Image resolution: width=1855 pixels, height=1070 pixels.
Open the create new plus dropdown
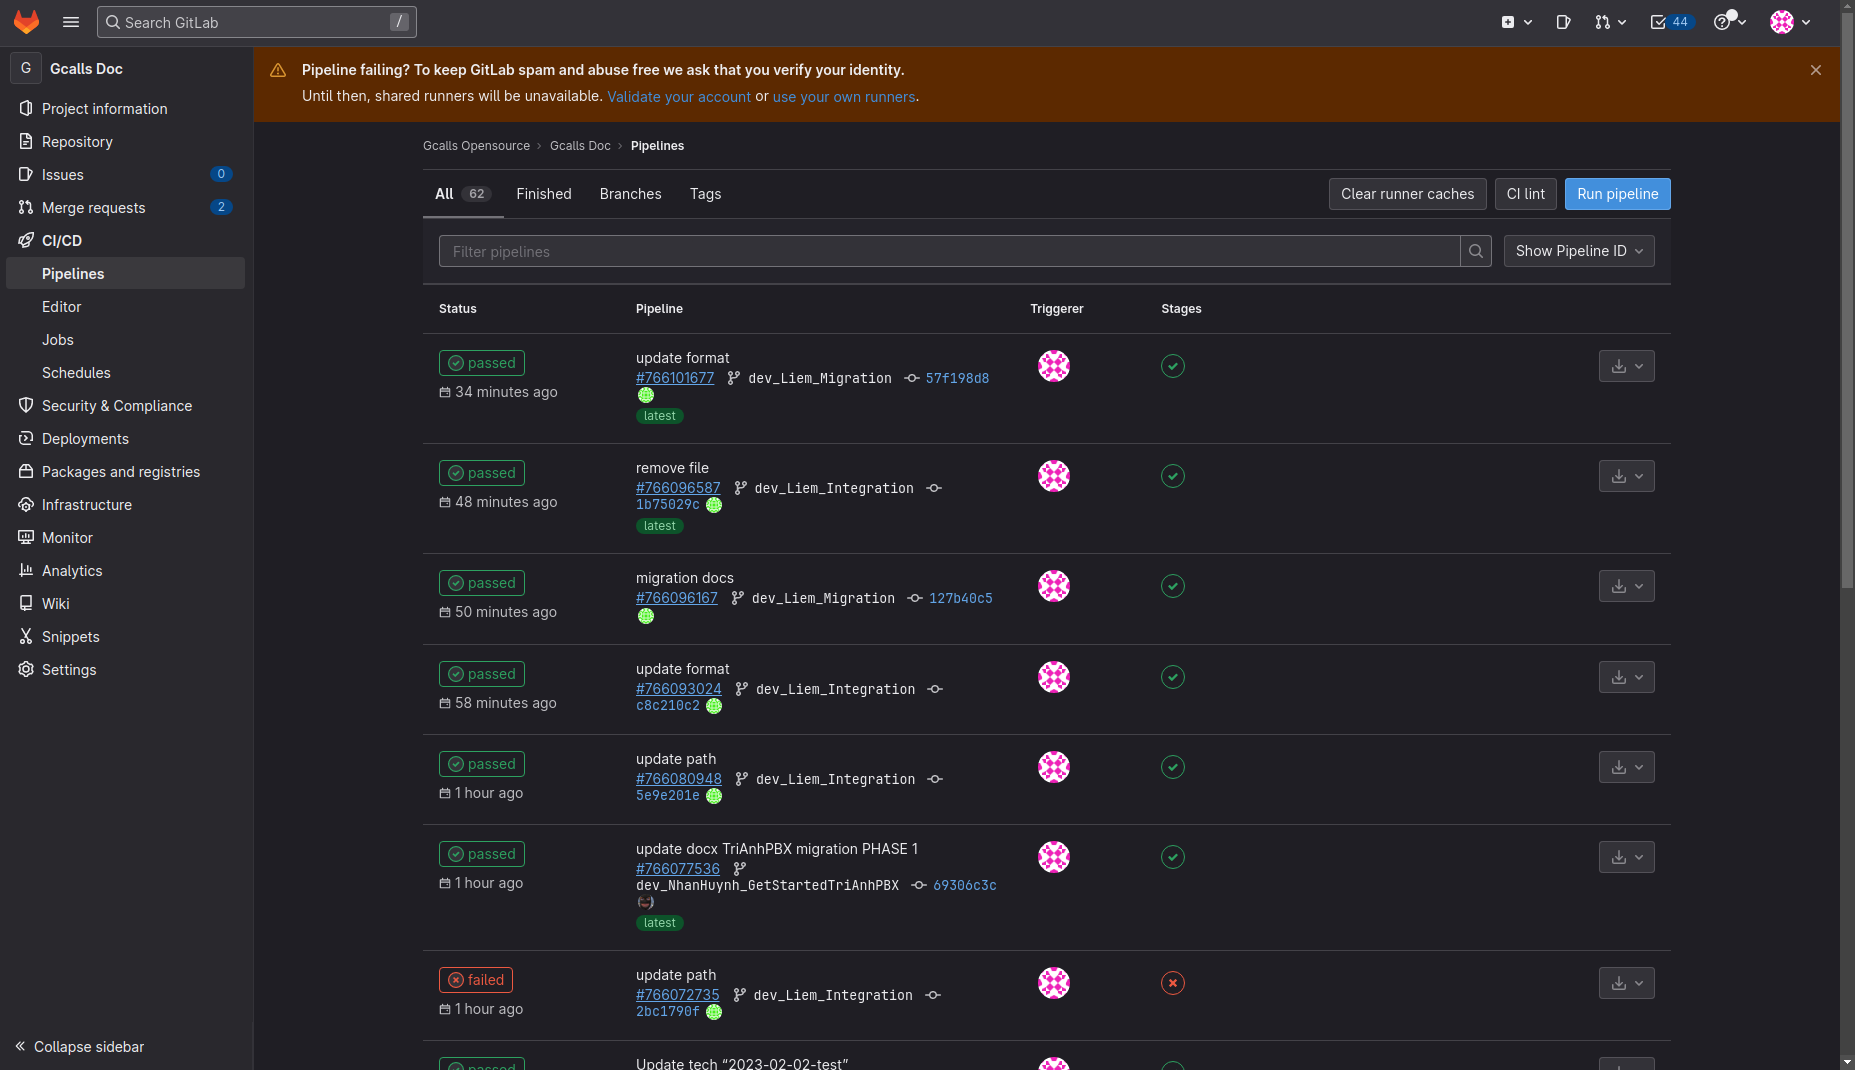(1516, 22)
